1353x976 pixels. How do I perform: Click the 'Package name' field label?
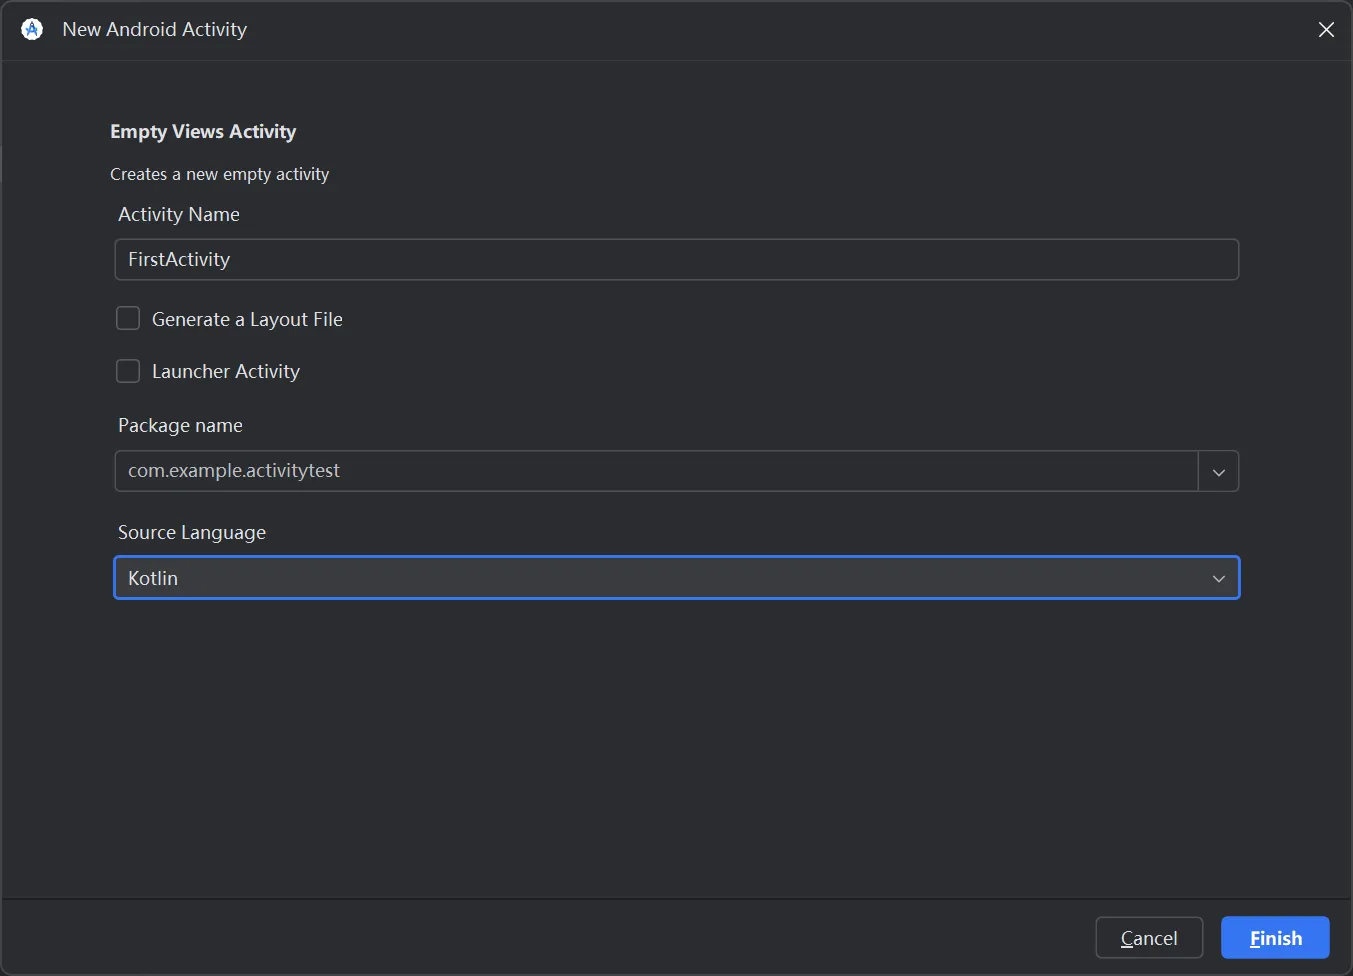pos(180,426)
